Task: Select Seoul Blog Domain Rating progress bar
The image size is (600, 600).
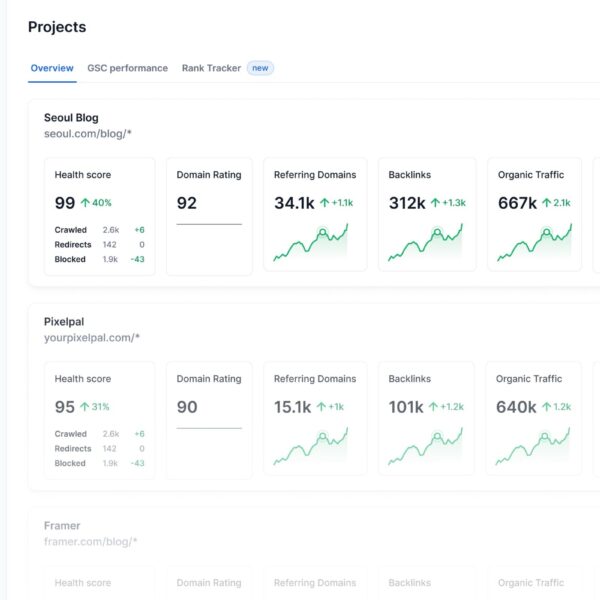Action: 209,224
